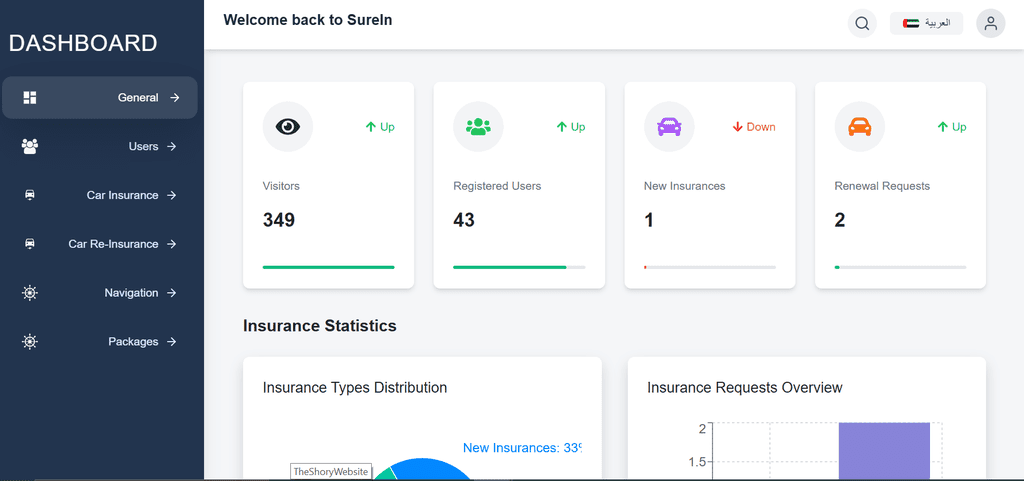Screen dimensions: 1024x481
Task: Open the Car Insurance menu item
Action: point(100,195)
